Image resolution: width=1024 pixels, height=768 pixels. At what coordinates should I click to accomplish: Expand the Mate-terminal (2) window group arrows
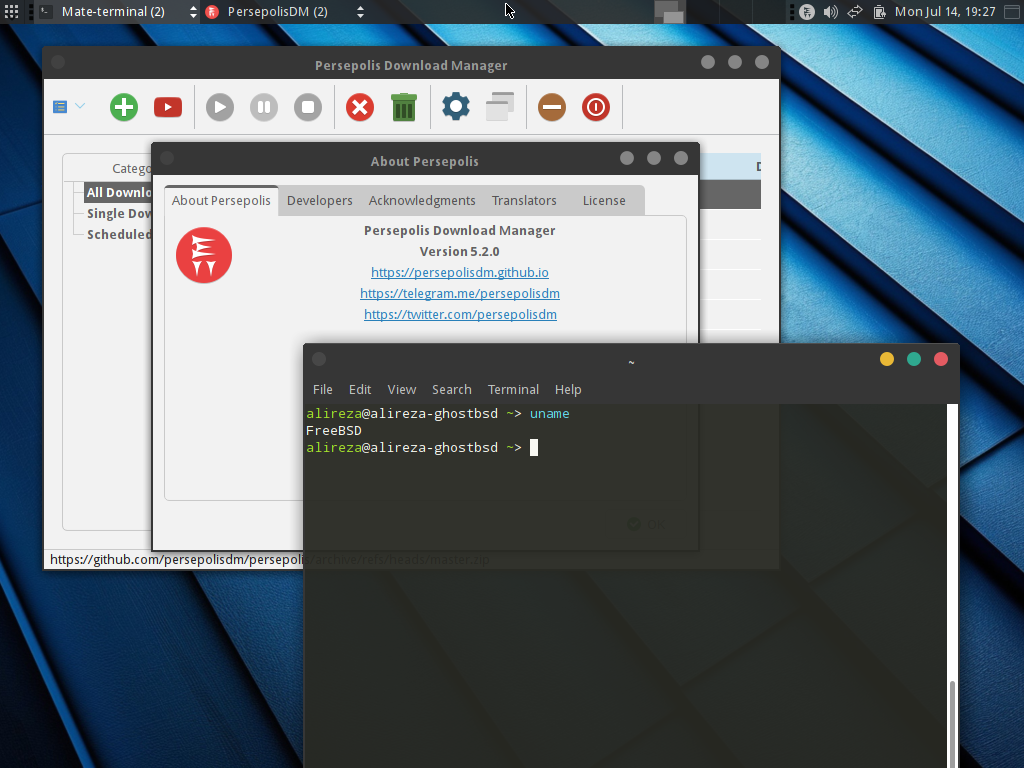coord(193,12)
